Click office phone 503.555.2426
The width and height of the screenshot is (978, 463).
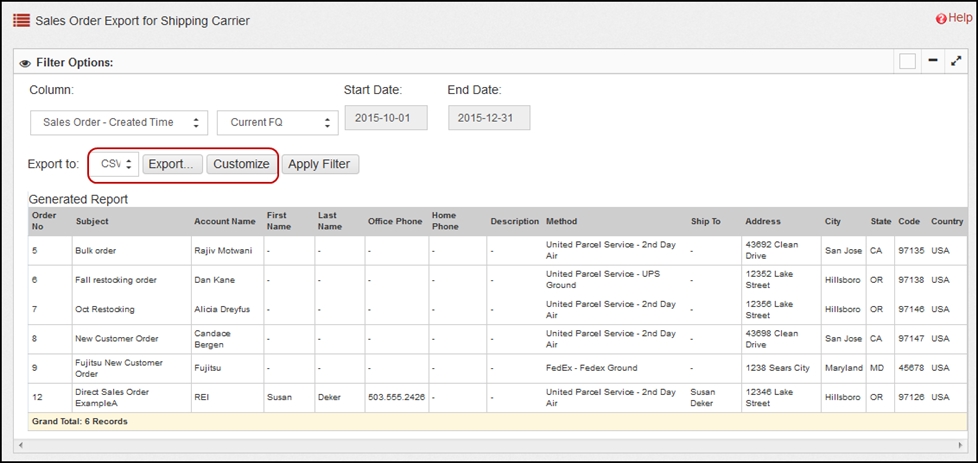point(396,397)
